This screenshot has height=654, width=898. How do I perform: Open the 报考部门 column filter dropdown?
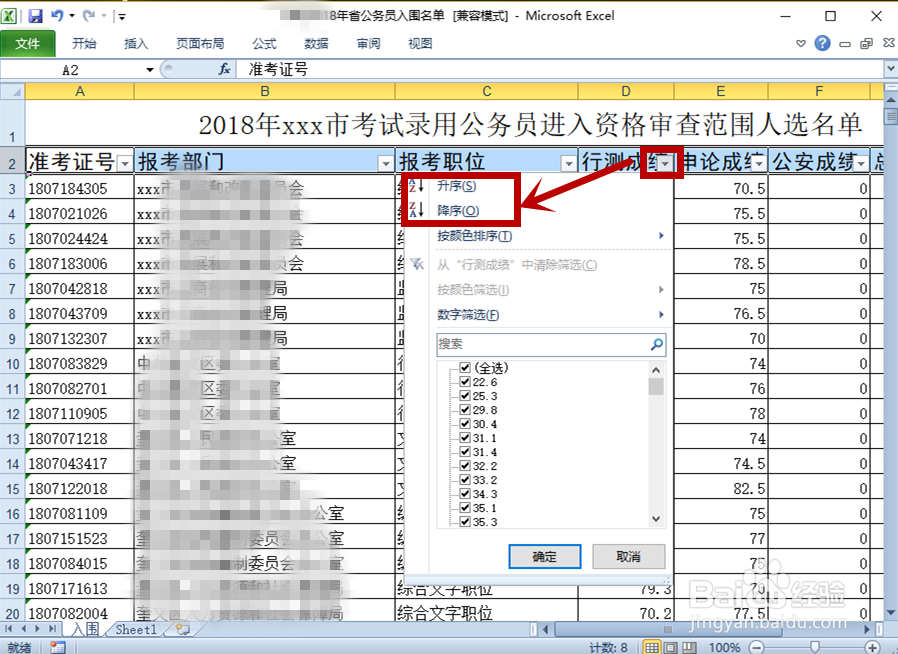click(386, 161)
